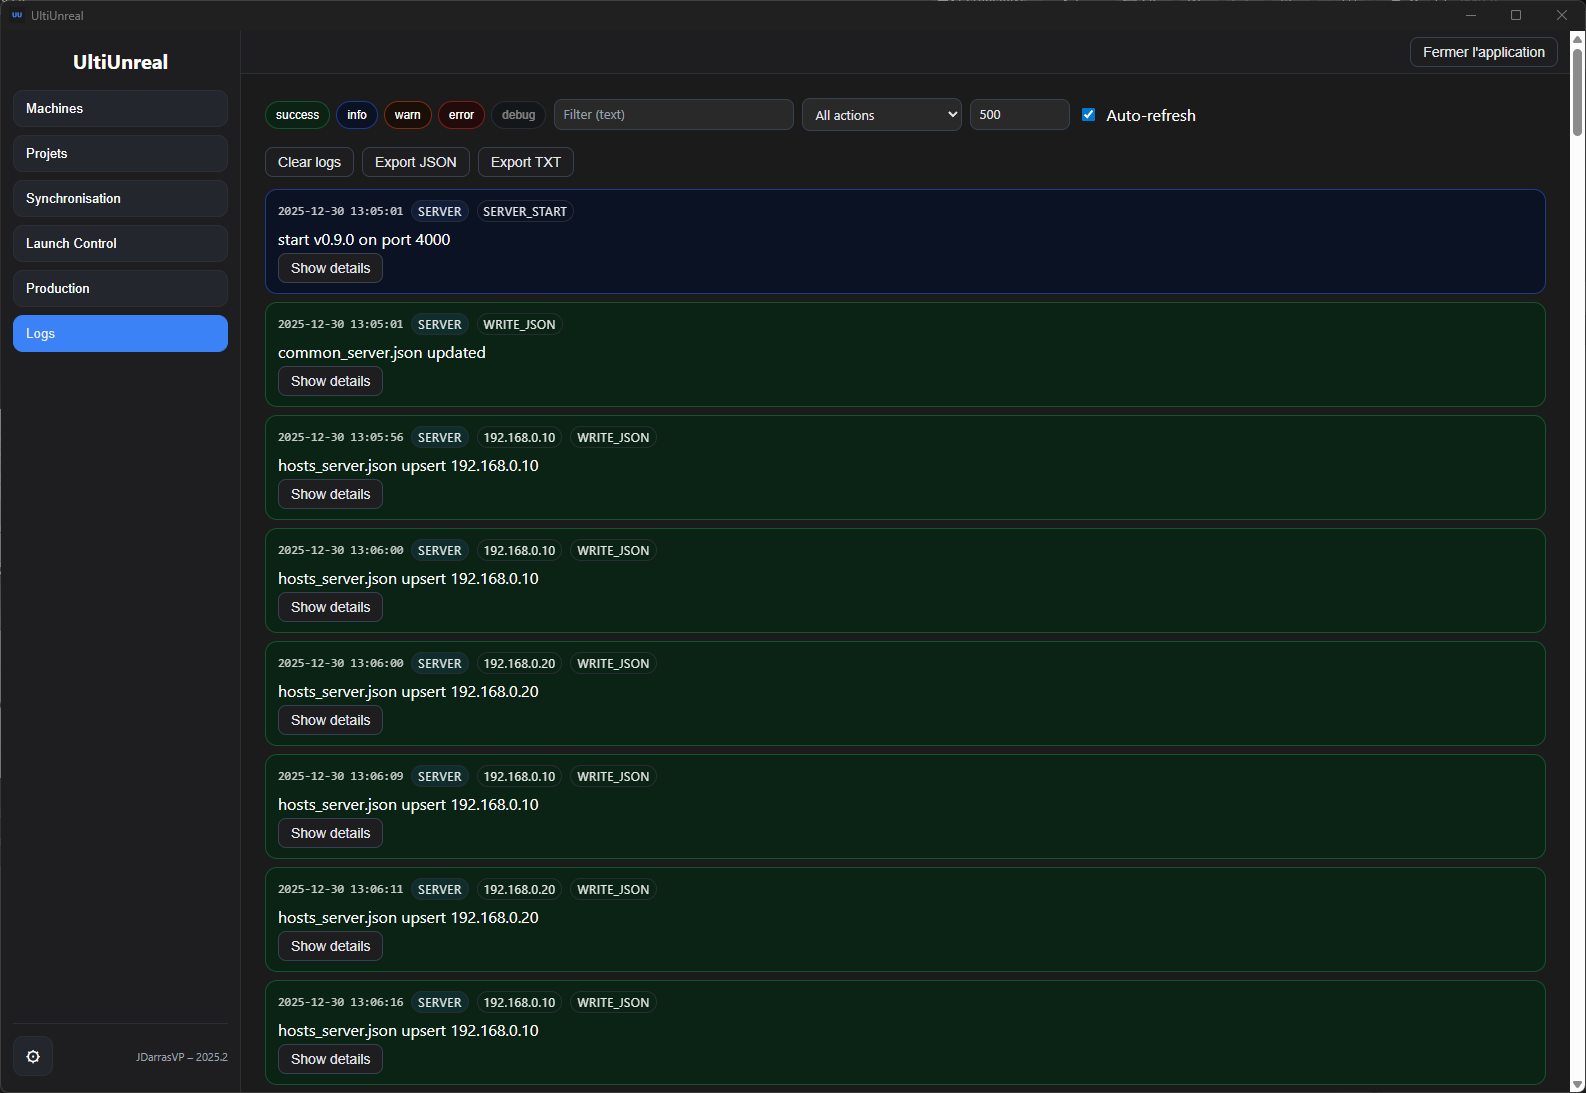Click the Fermer l'application button
Screen dimensions: 1586x1093
click(x=1483, y=52)
